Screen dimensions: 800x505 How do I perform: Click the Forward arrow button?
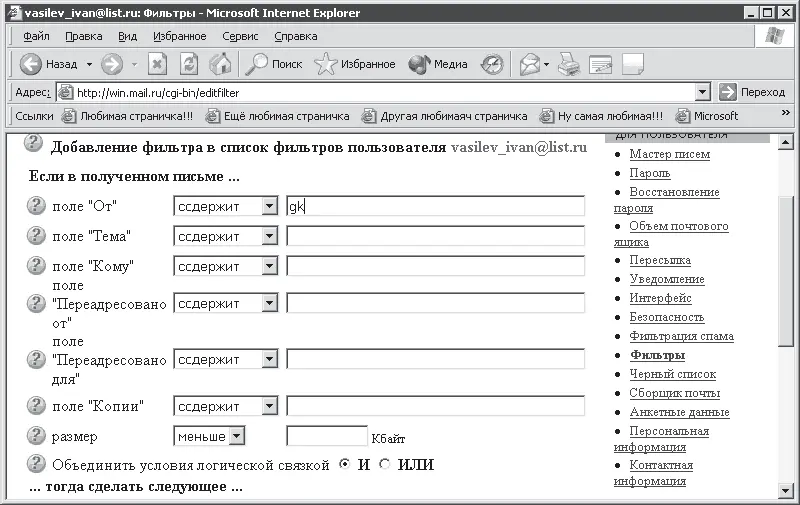(x=112, y=64)
